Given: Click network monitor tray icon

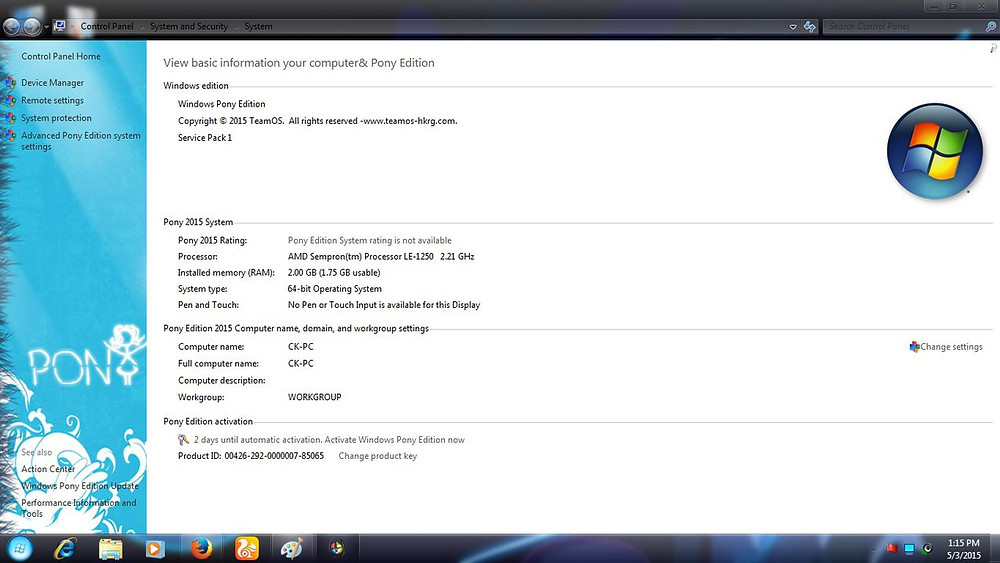Looking at the screenshot, I should point(909,548).
